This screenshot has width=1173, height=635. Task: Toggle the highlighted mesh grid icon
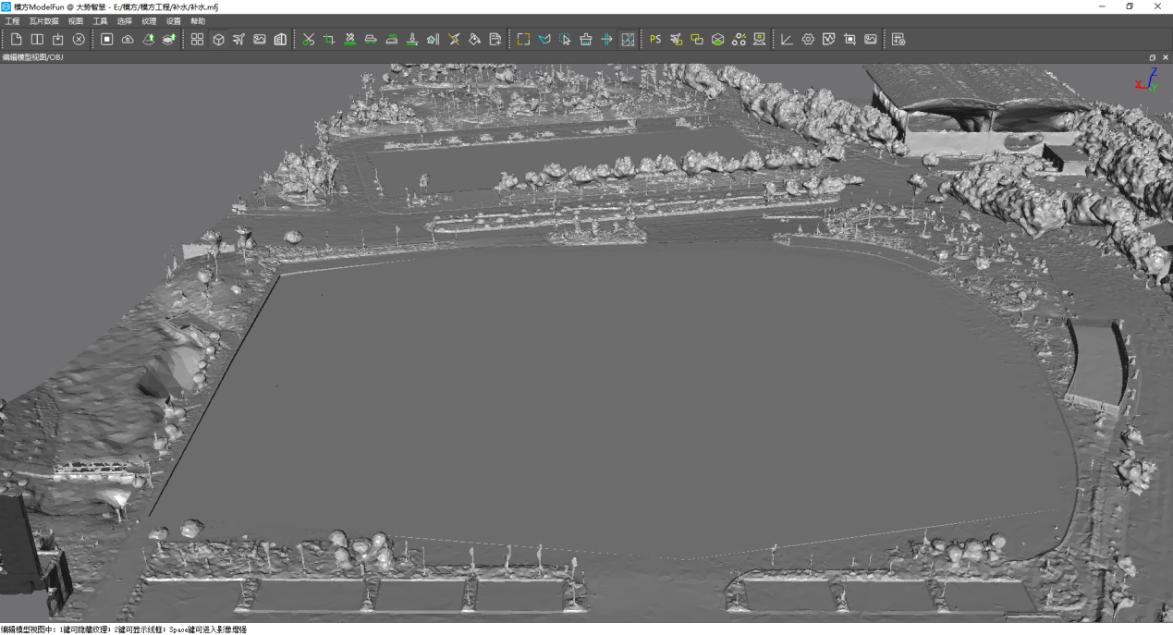[628, 39]
